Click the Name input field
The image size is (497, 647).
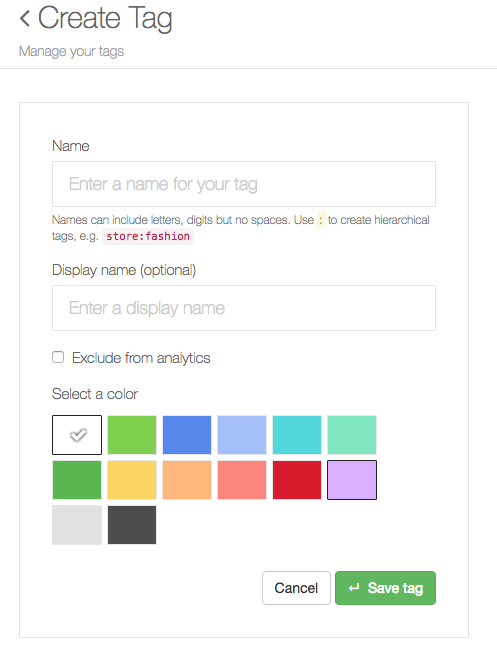tap(244, 184)
